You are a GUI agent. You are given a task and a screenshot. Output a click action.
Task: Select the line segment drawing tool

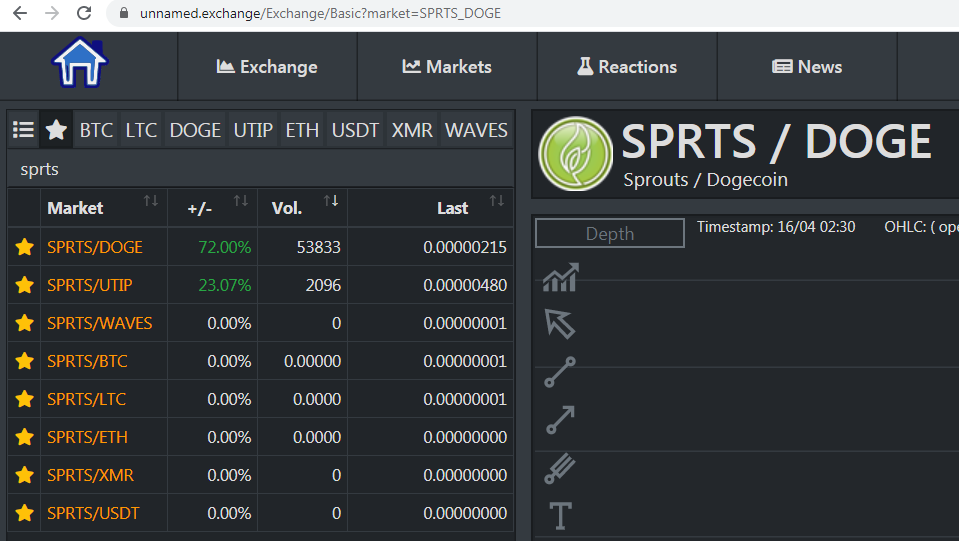click(x=560, y=372)
